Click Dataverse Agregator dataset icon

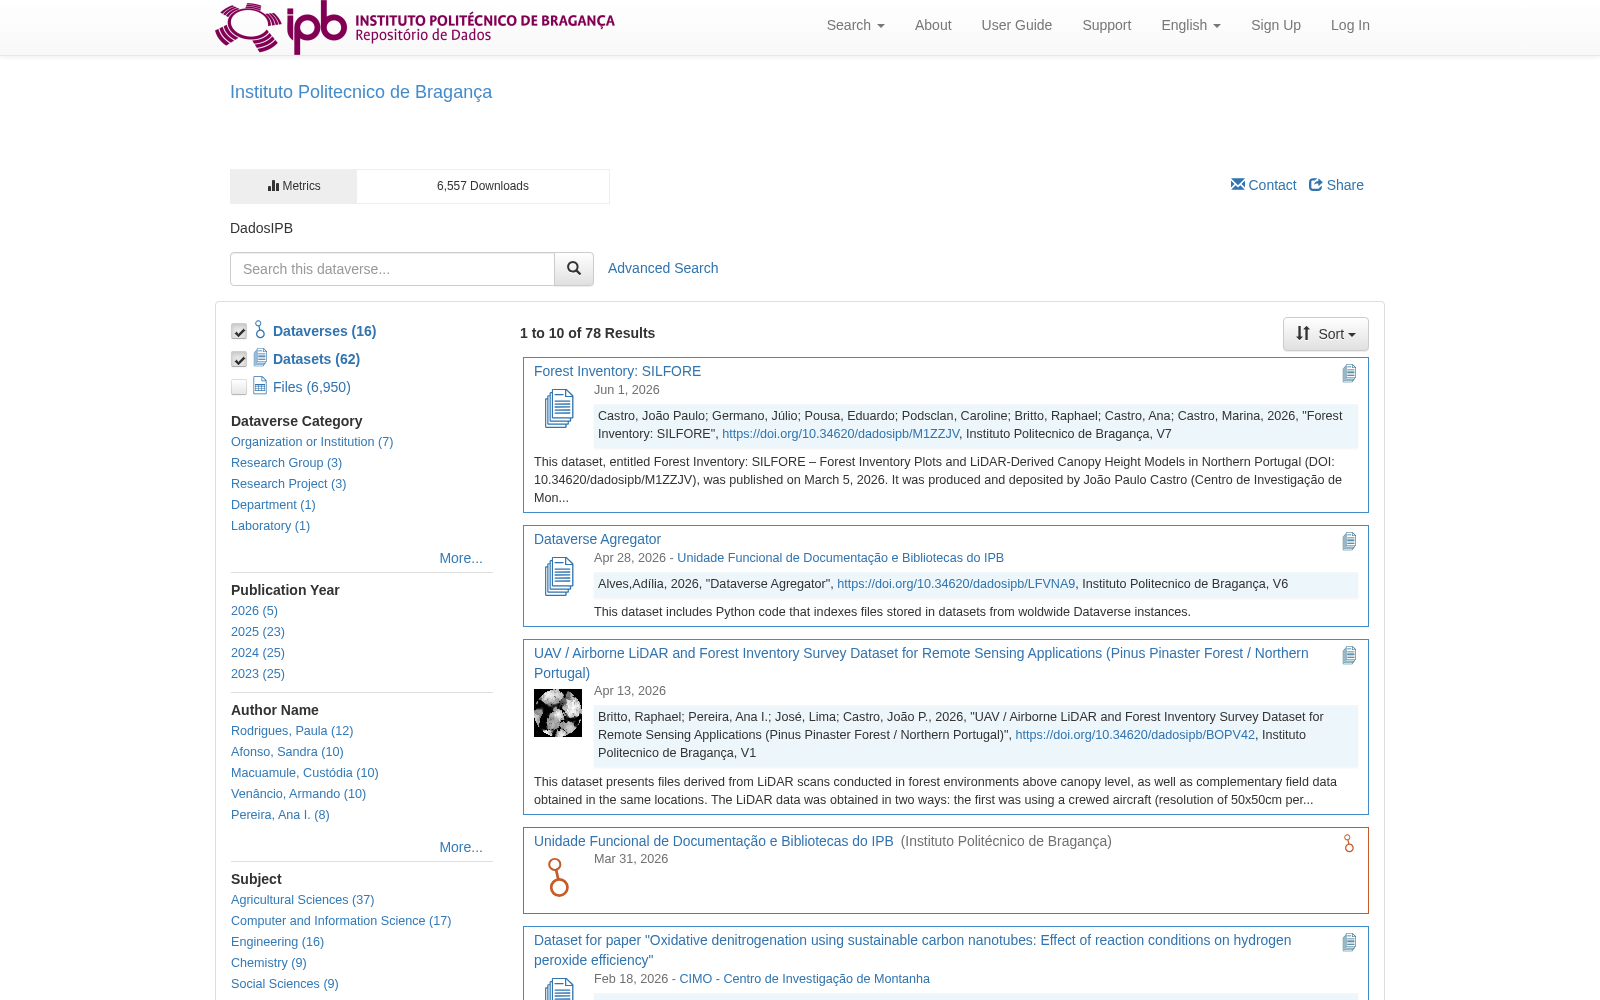click(559, 576)
